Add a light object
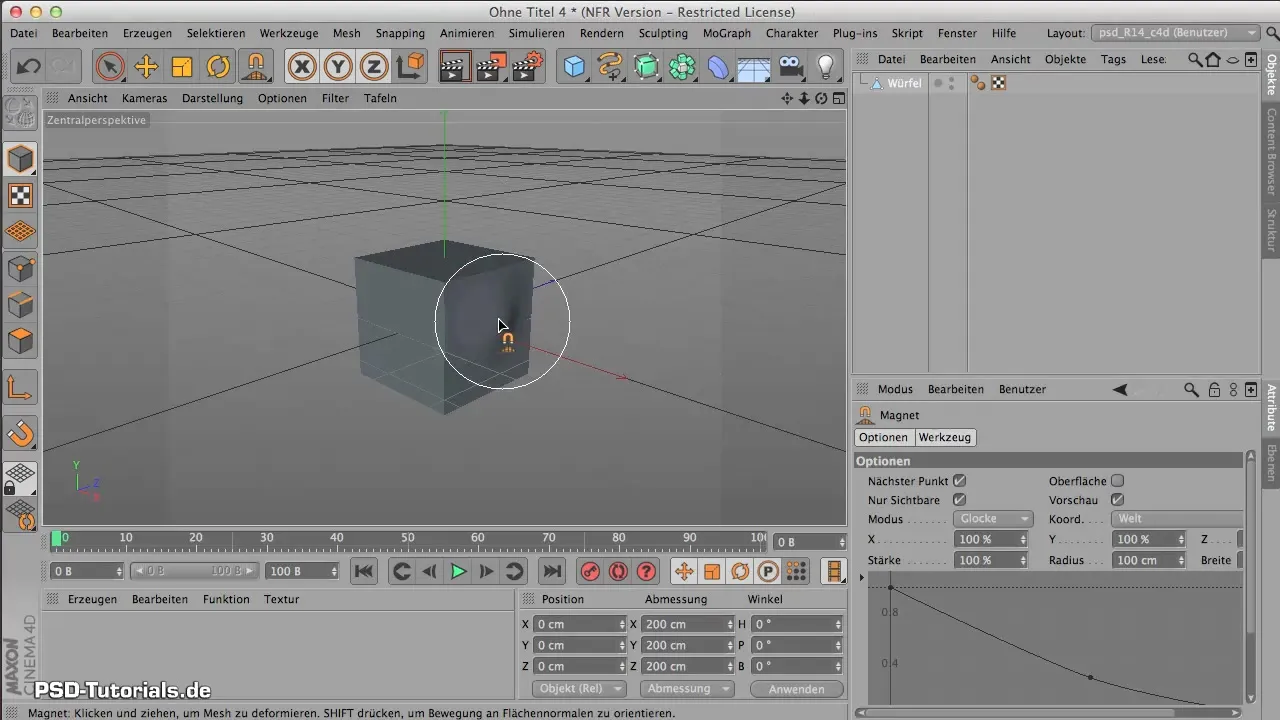 tap(826, 67)
